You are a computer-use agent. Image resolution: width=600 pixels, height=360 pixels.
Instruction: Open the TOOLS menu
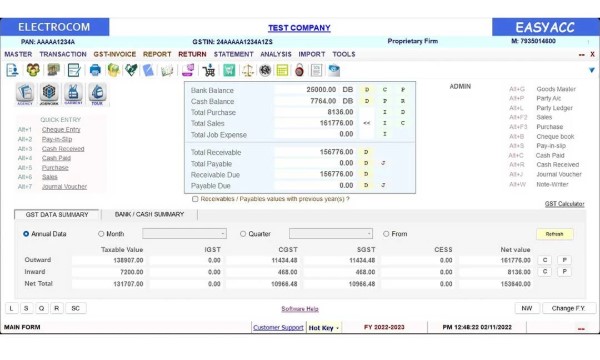point(344,54)
